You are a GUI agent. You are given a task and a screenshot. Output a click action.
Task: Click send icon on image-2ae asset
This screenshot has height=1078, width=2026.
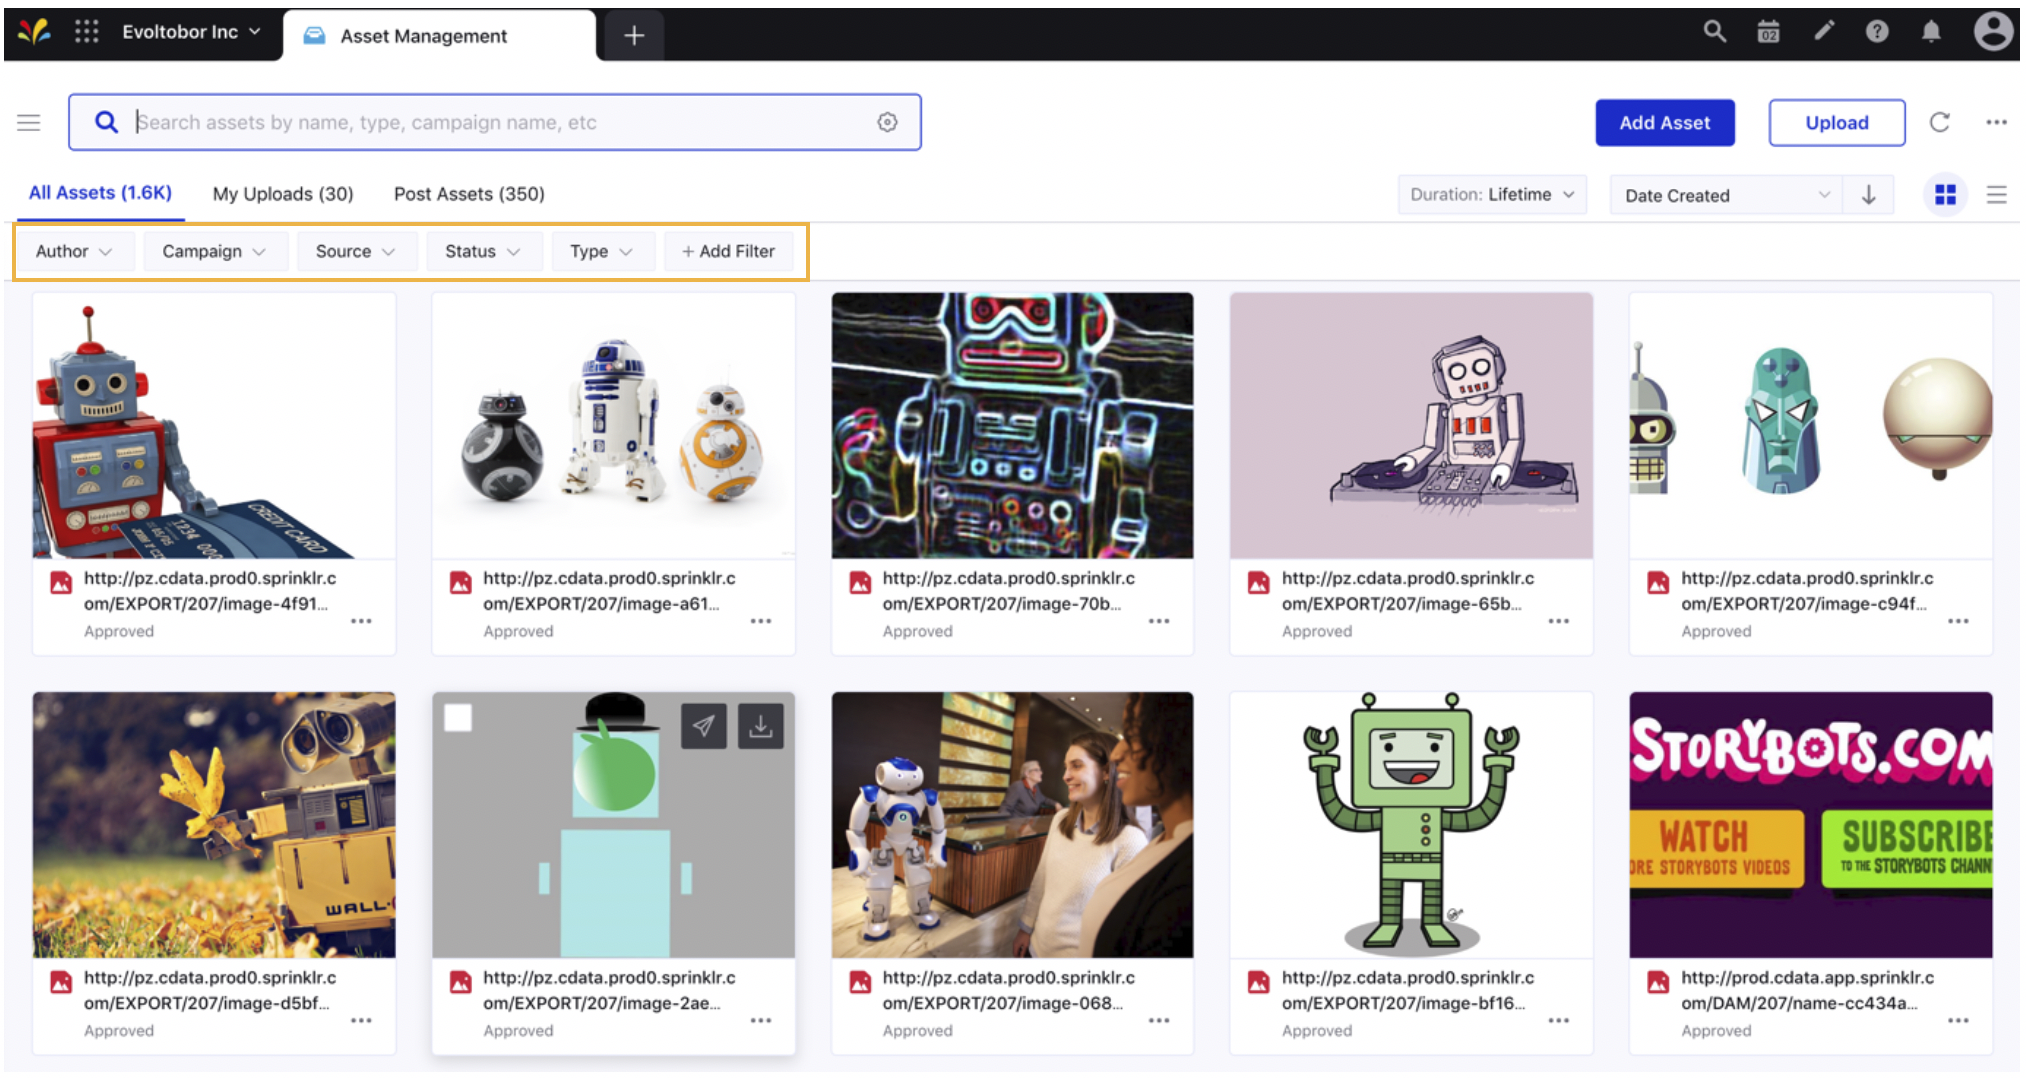(704, 726)
